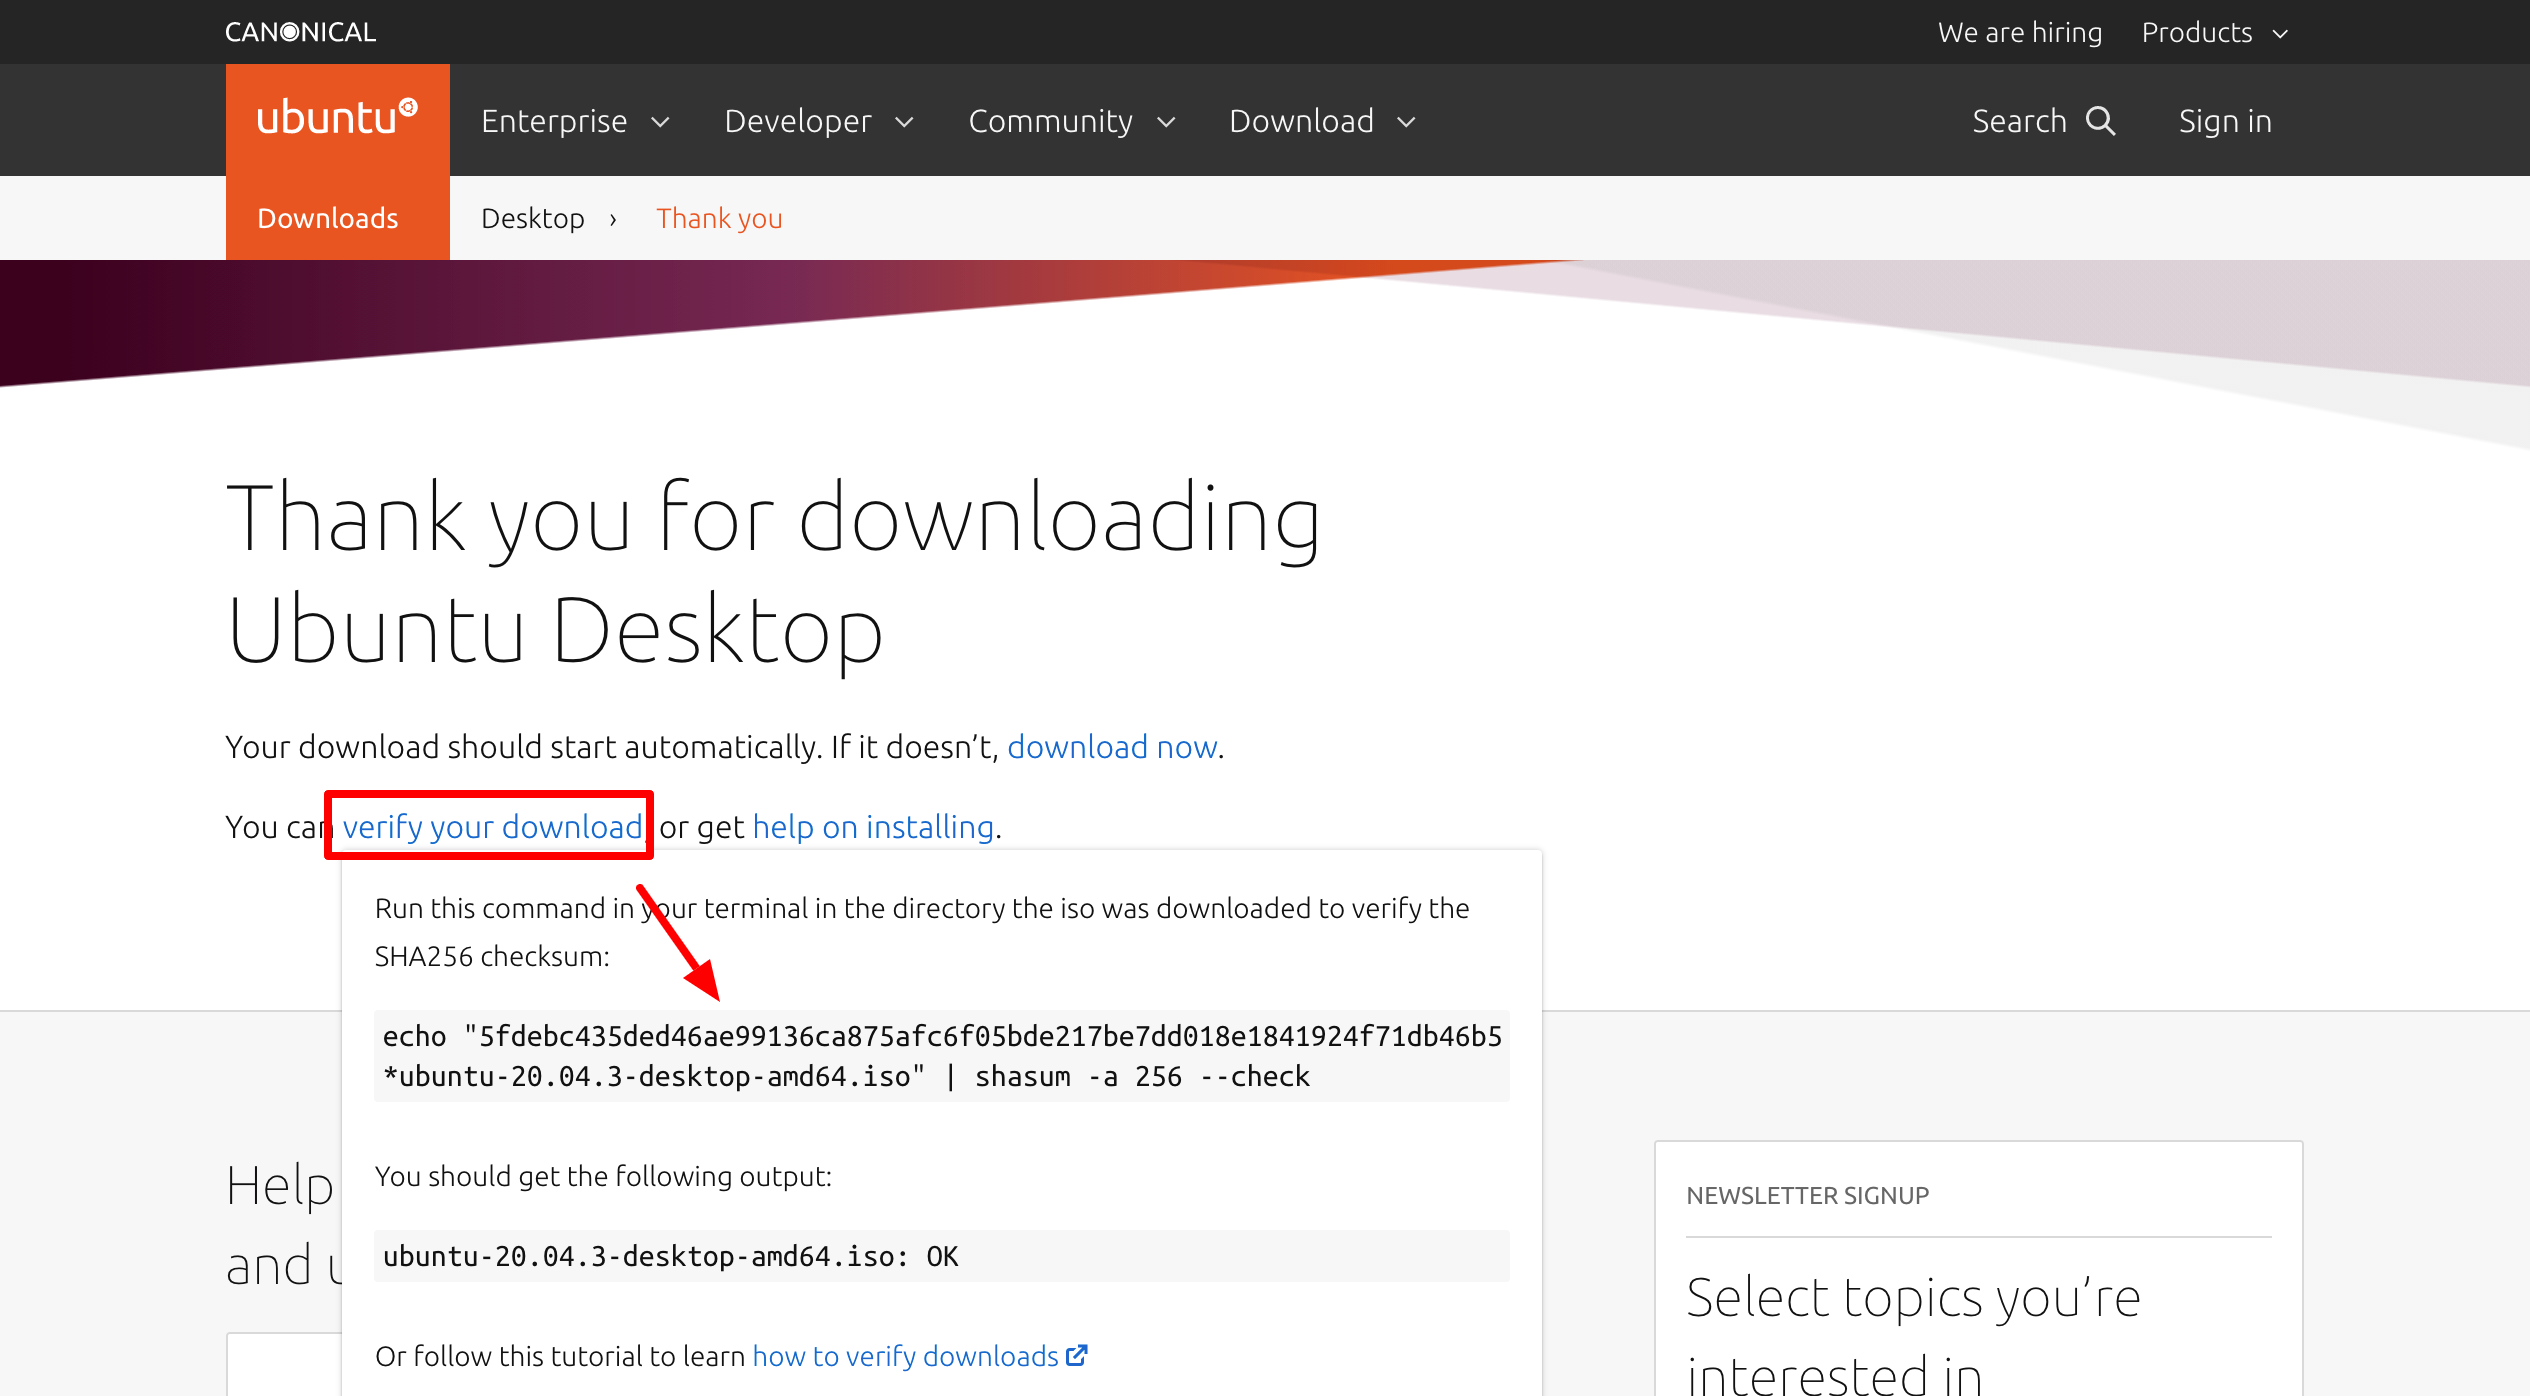
Task: Open the Products dropdown arrow
Action: (x=2281, y=34)
